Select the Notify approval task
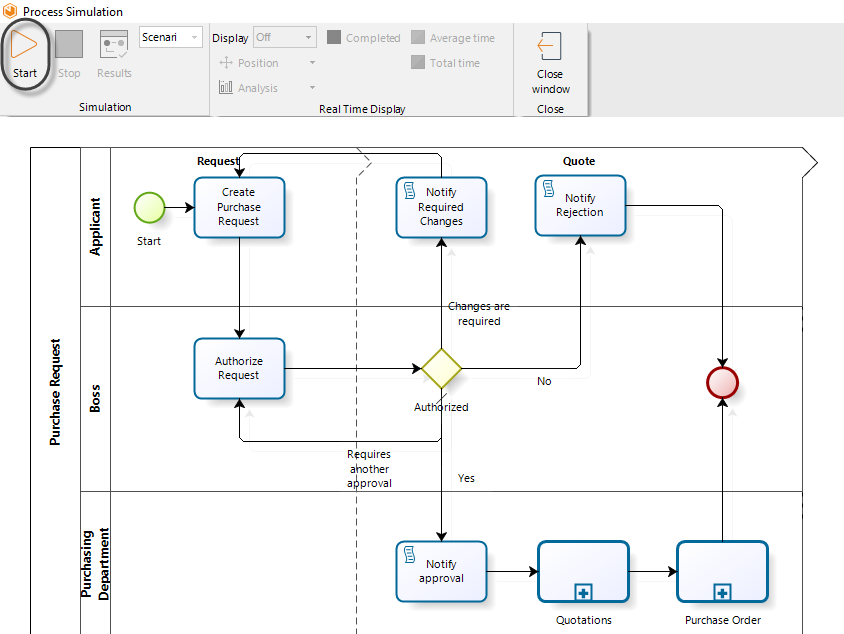Viewport: 844px width, 634px height. tap(441, 572)
